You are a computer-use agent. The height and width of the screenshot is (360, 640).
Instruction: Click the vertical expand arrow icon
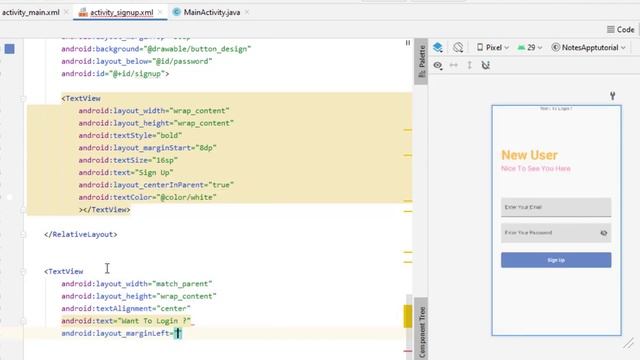point(469,65)
